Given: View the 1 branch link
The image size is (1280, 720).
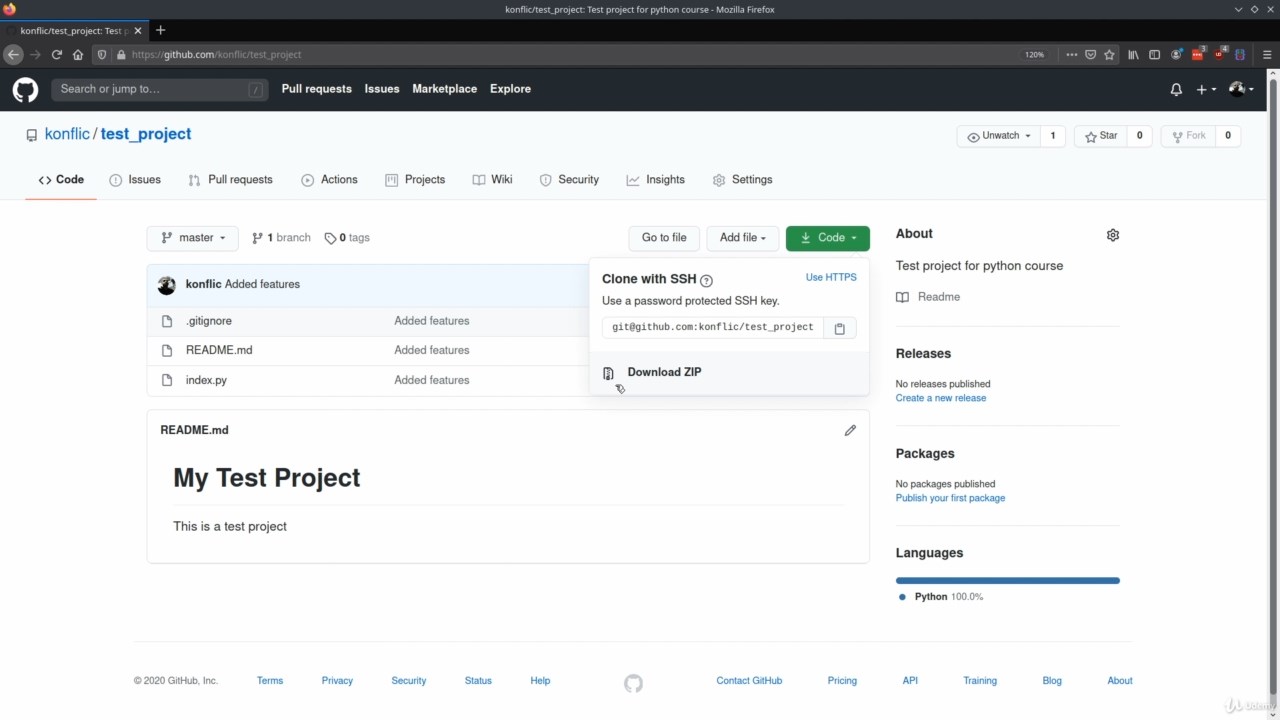Looking at the screenshot, I should tap(281, 238).
